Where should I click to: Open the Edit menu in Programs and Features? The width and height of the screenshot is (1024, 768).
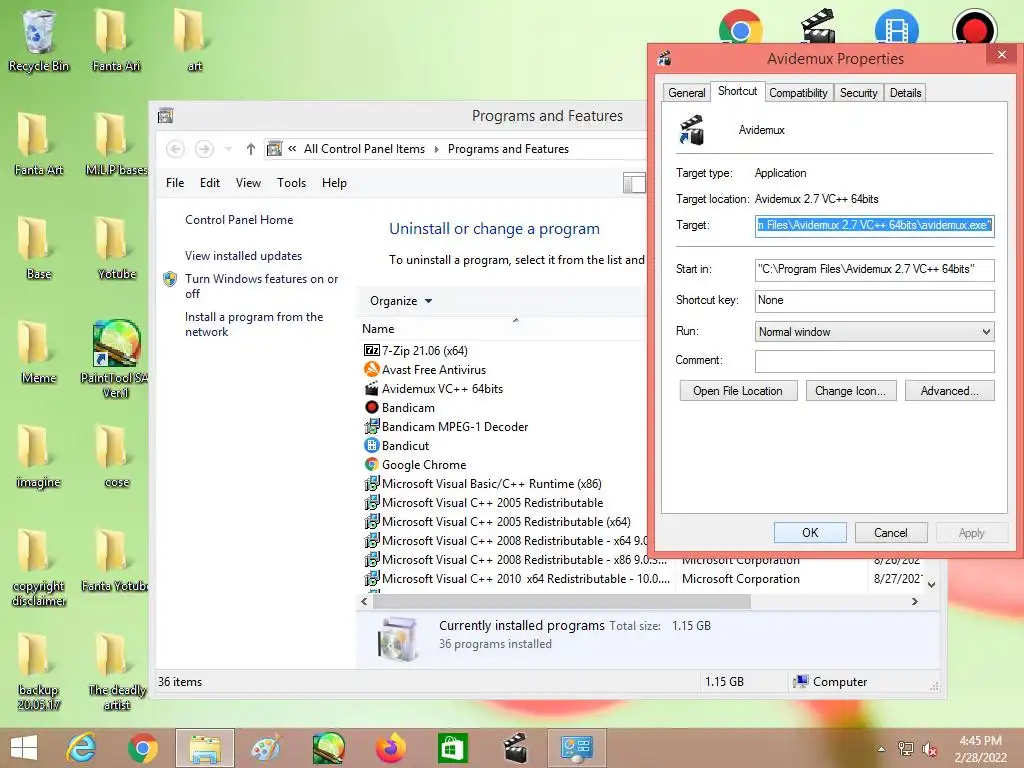pos(210,183)
